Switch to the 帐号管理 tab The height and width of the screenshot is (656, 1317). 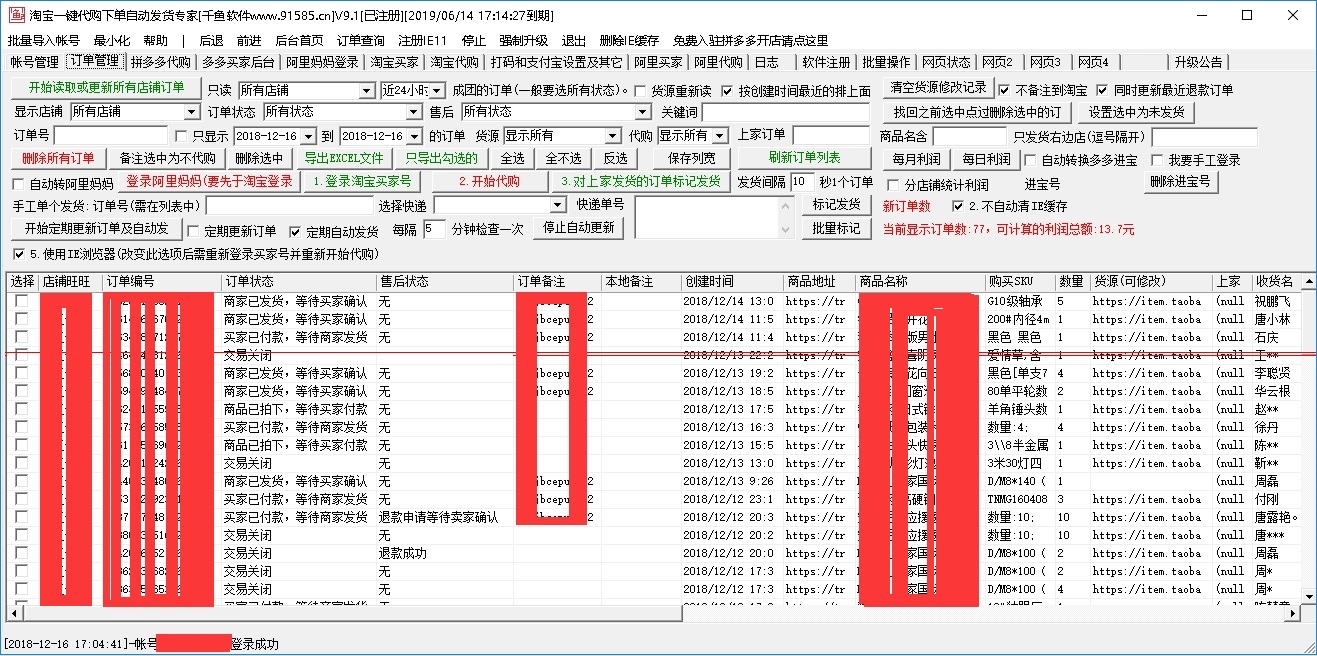pos(34,62)
